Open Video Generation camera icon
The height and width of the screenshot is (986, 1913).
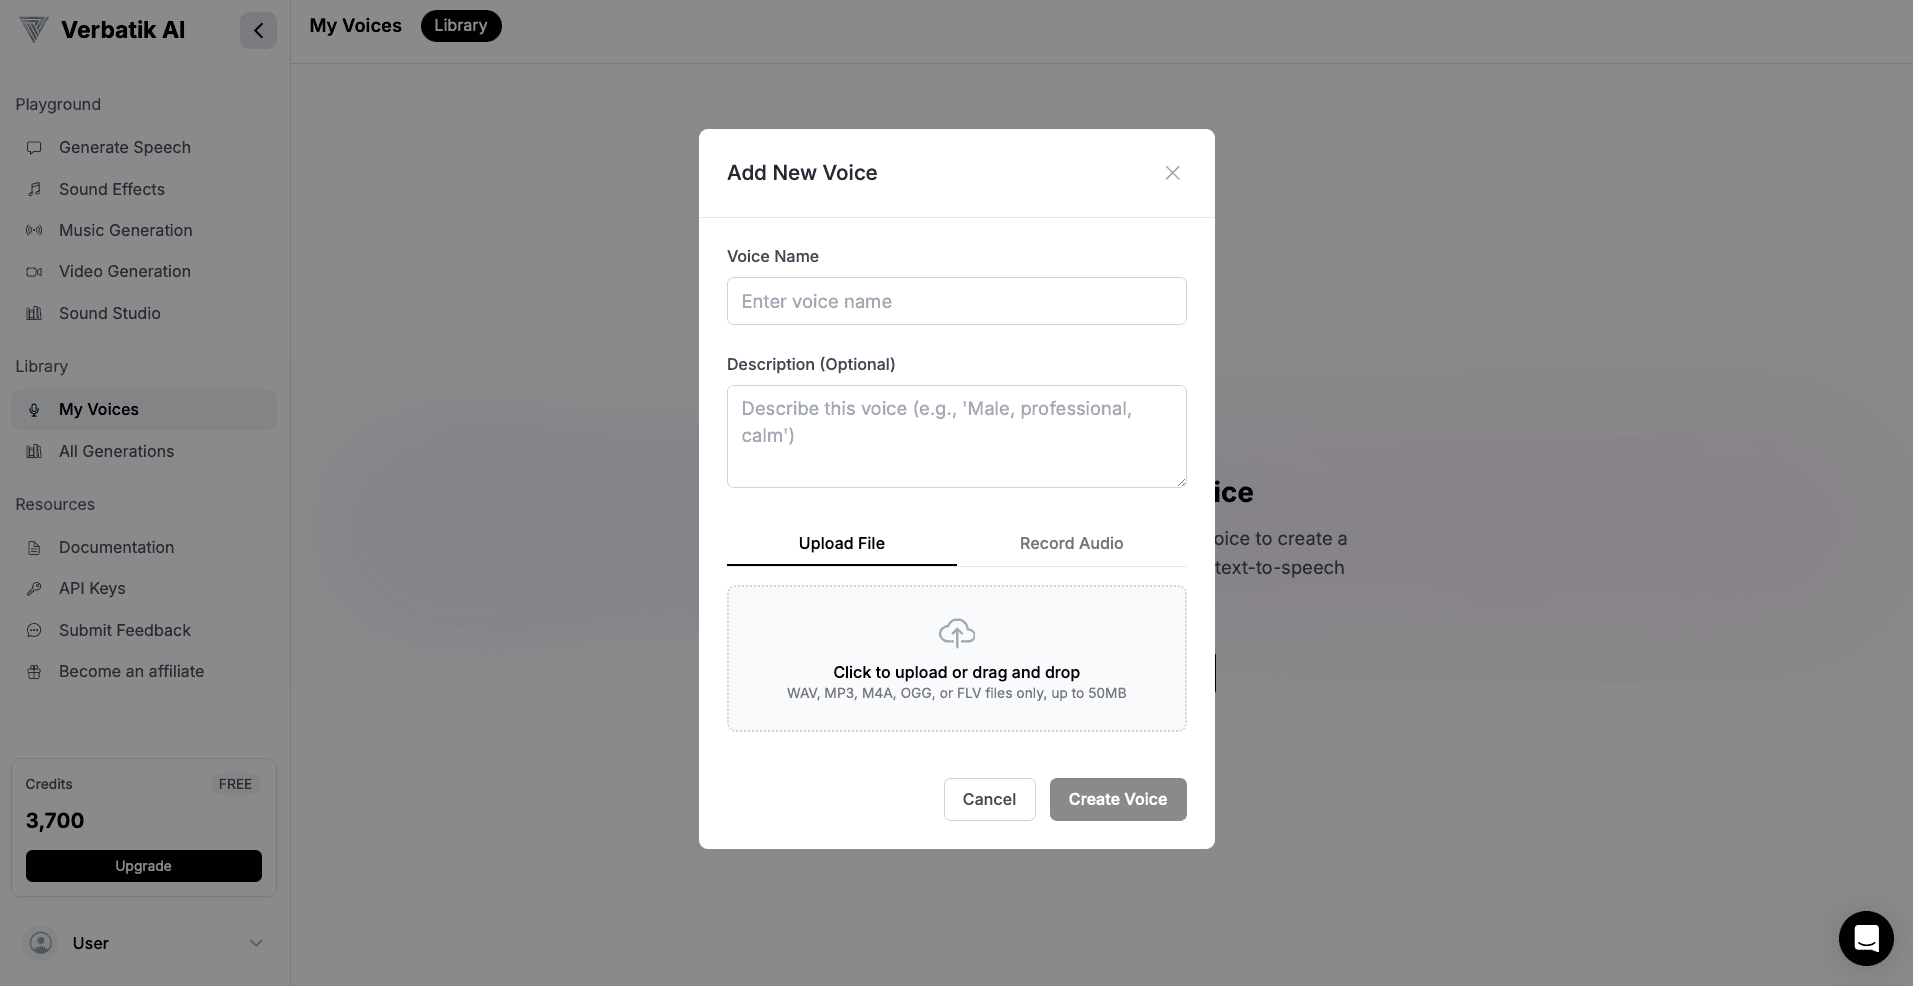(34, 272)
